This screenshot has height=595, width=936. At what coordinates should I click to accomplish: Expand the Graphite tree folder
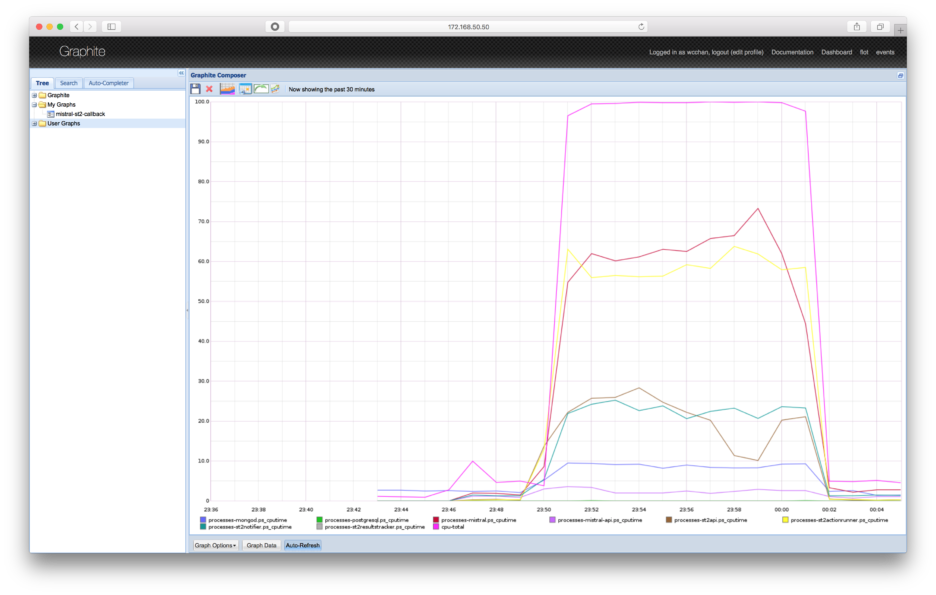35,95
